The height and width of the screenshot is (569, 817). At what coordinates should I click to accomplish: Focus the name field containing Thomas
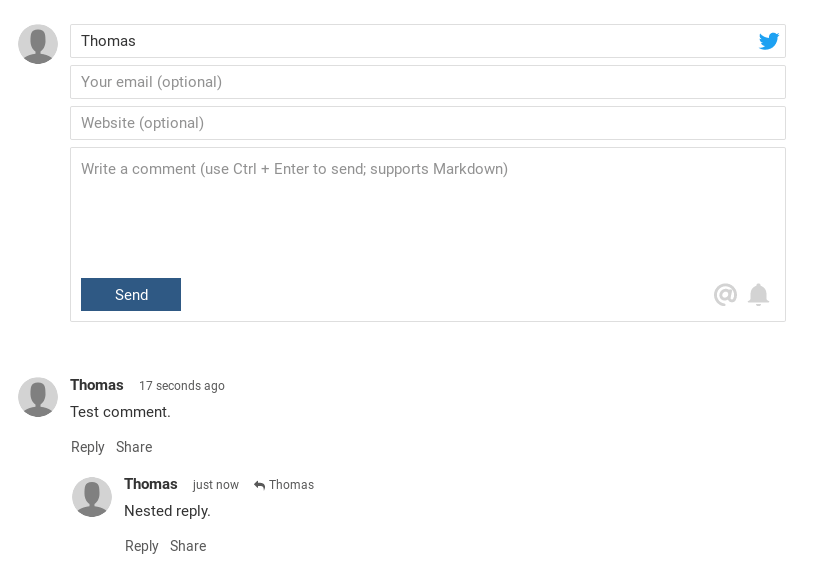tap(410, 41)
